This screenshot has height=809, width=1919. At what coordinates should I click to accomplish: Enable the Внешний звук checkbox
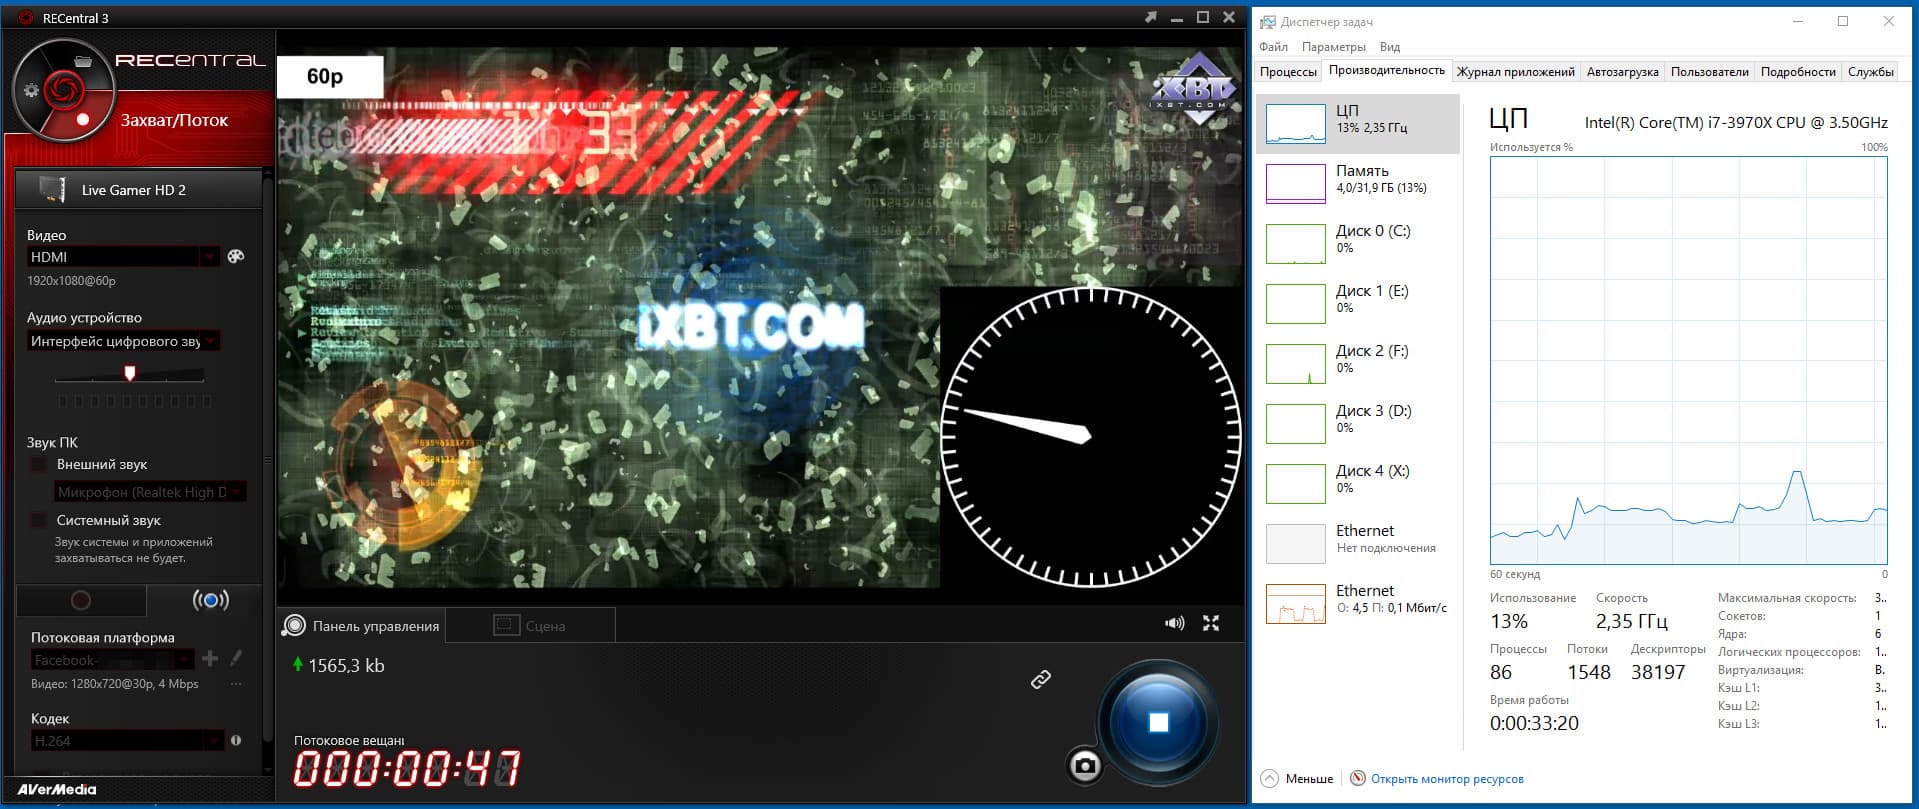[38, 465]
